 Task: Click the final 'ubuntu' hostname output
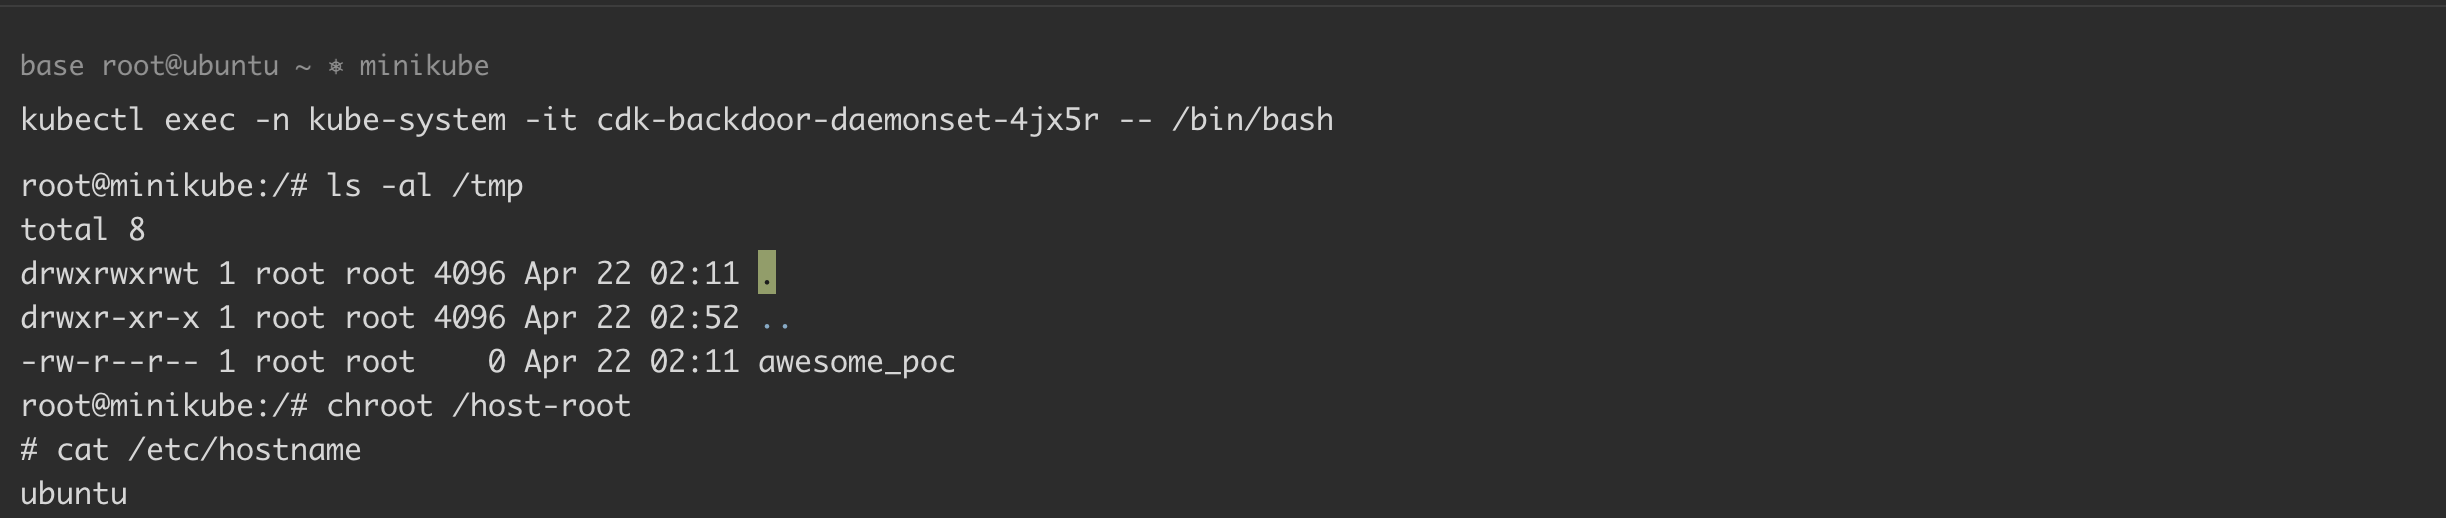[x=74, y=494]
